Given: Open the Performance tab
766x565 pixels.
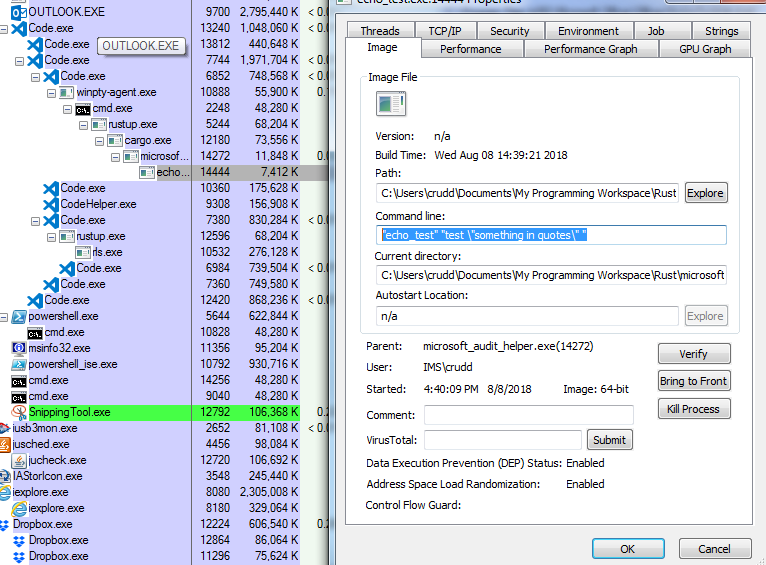Looking at the screenshot, I should coord(470,49).
